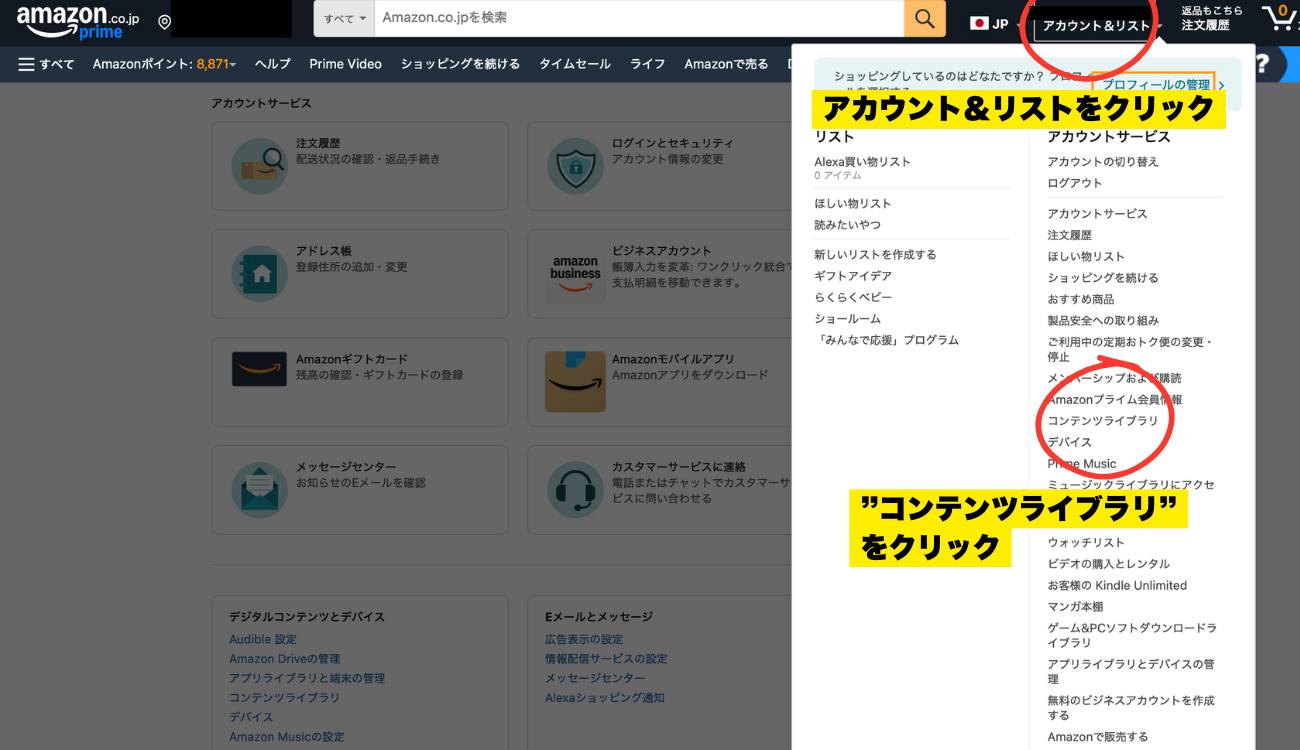This screenshot has width=1300, height=750.
Task: Click the ログインとセキュリティ shield icon
Action: [x=575, y=165]
